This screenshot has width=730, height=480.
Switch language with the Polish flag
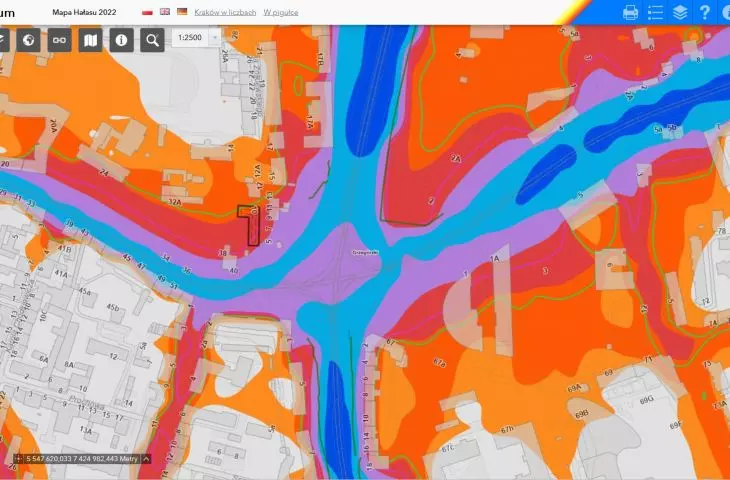[147, 12]
